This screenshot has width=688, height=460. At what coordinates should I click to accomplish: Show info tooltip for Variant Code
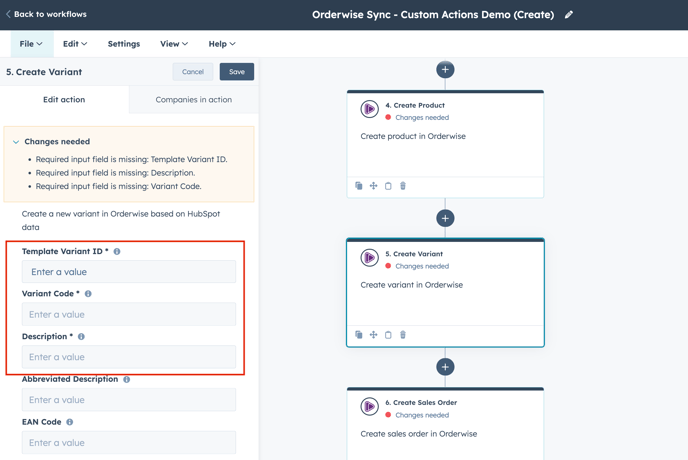coord(88,294)
